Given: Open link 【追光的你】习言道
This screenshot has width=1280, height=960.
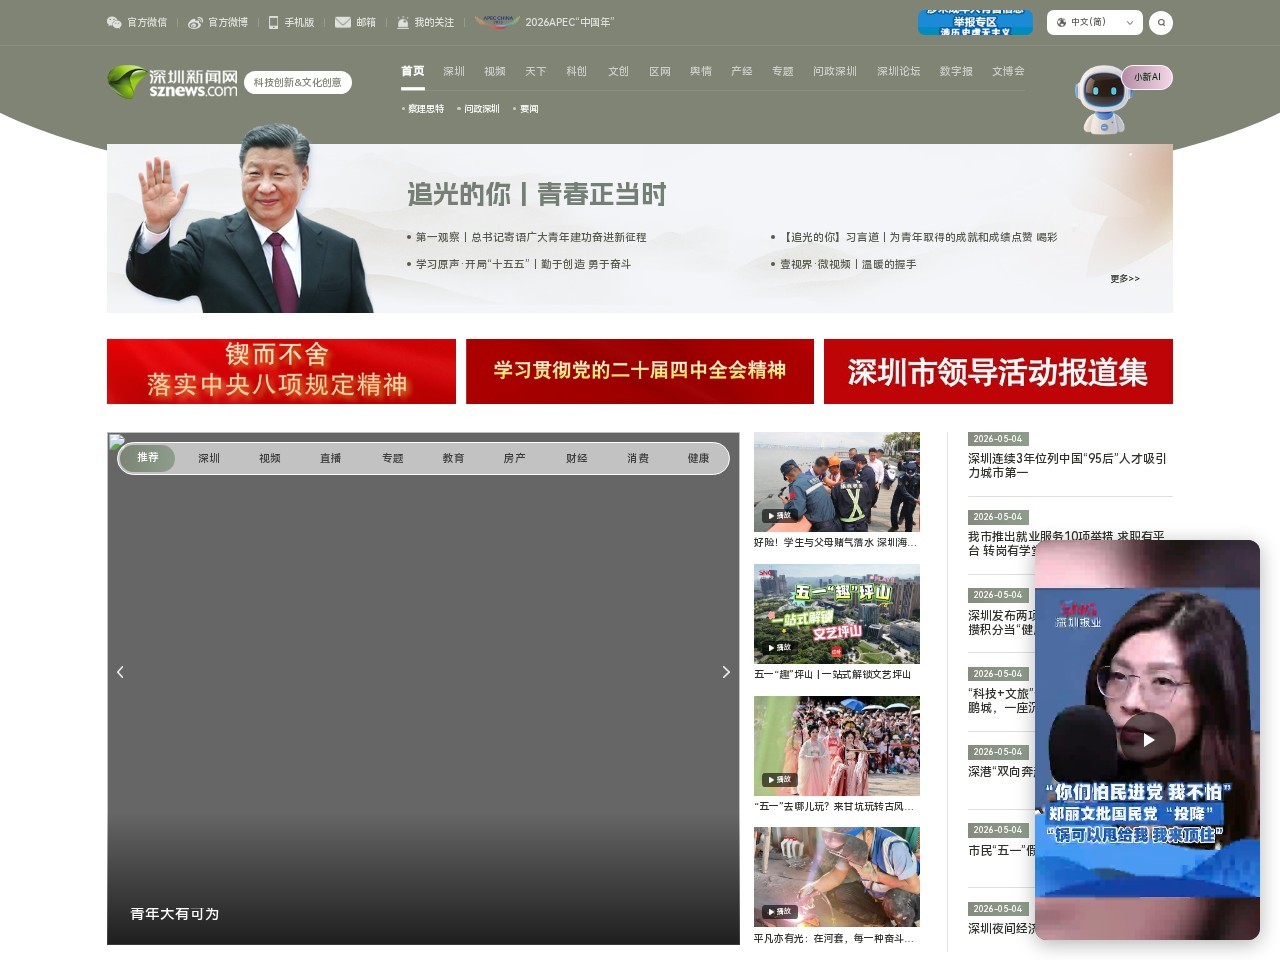Looking at the screenshot, I should coord(919,237).
